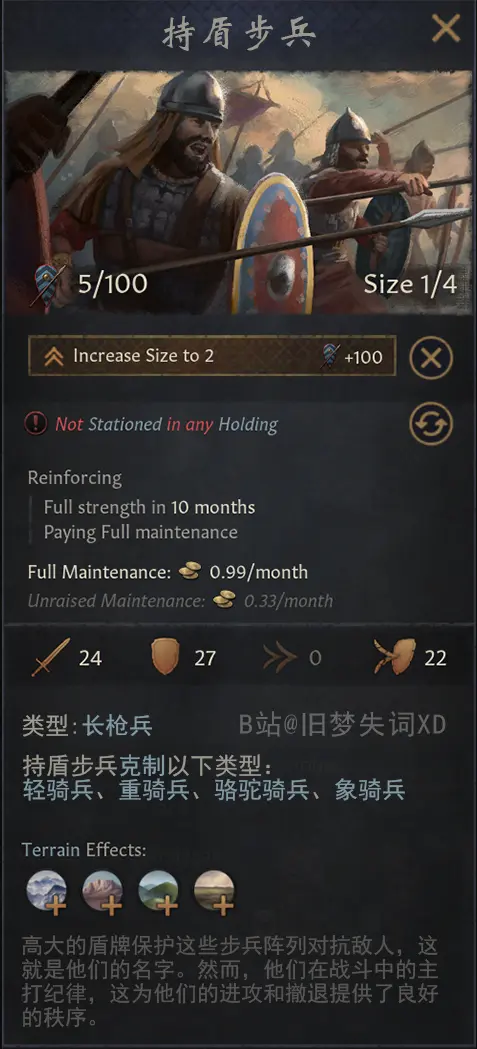This screenshot has height=1049, width=477.
Task: Click the reddish rocky hills terrain icon
Action: (102, 892)
